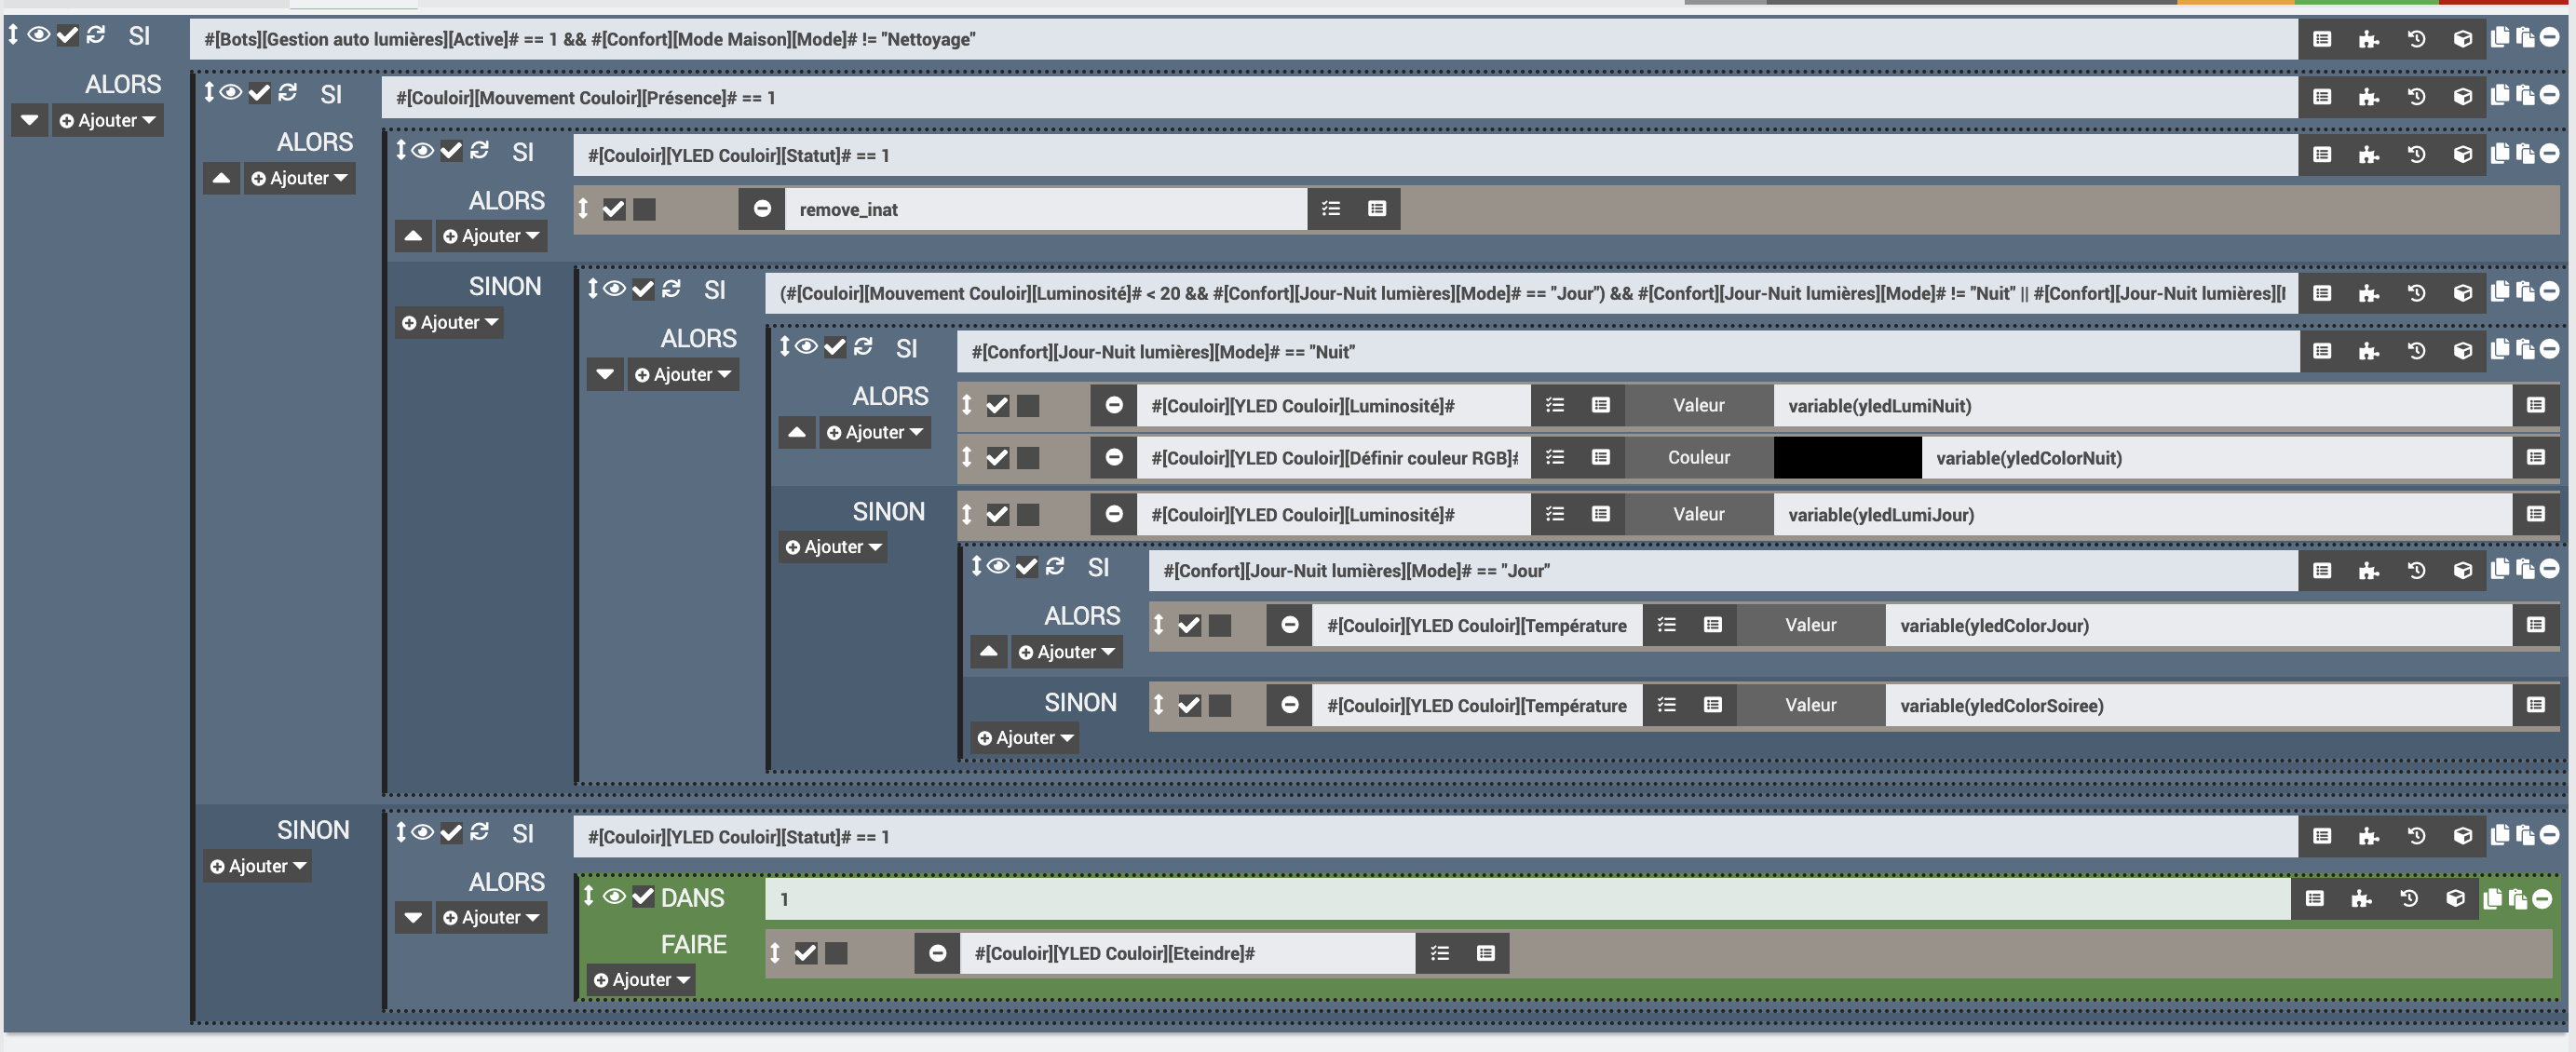This screenshot has width=2576, height=1052.
Task: Uncheck the enable checkbox of the remove_inat action
Action: (x=614, y=209)
